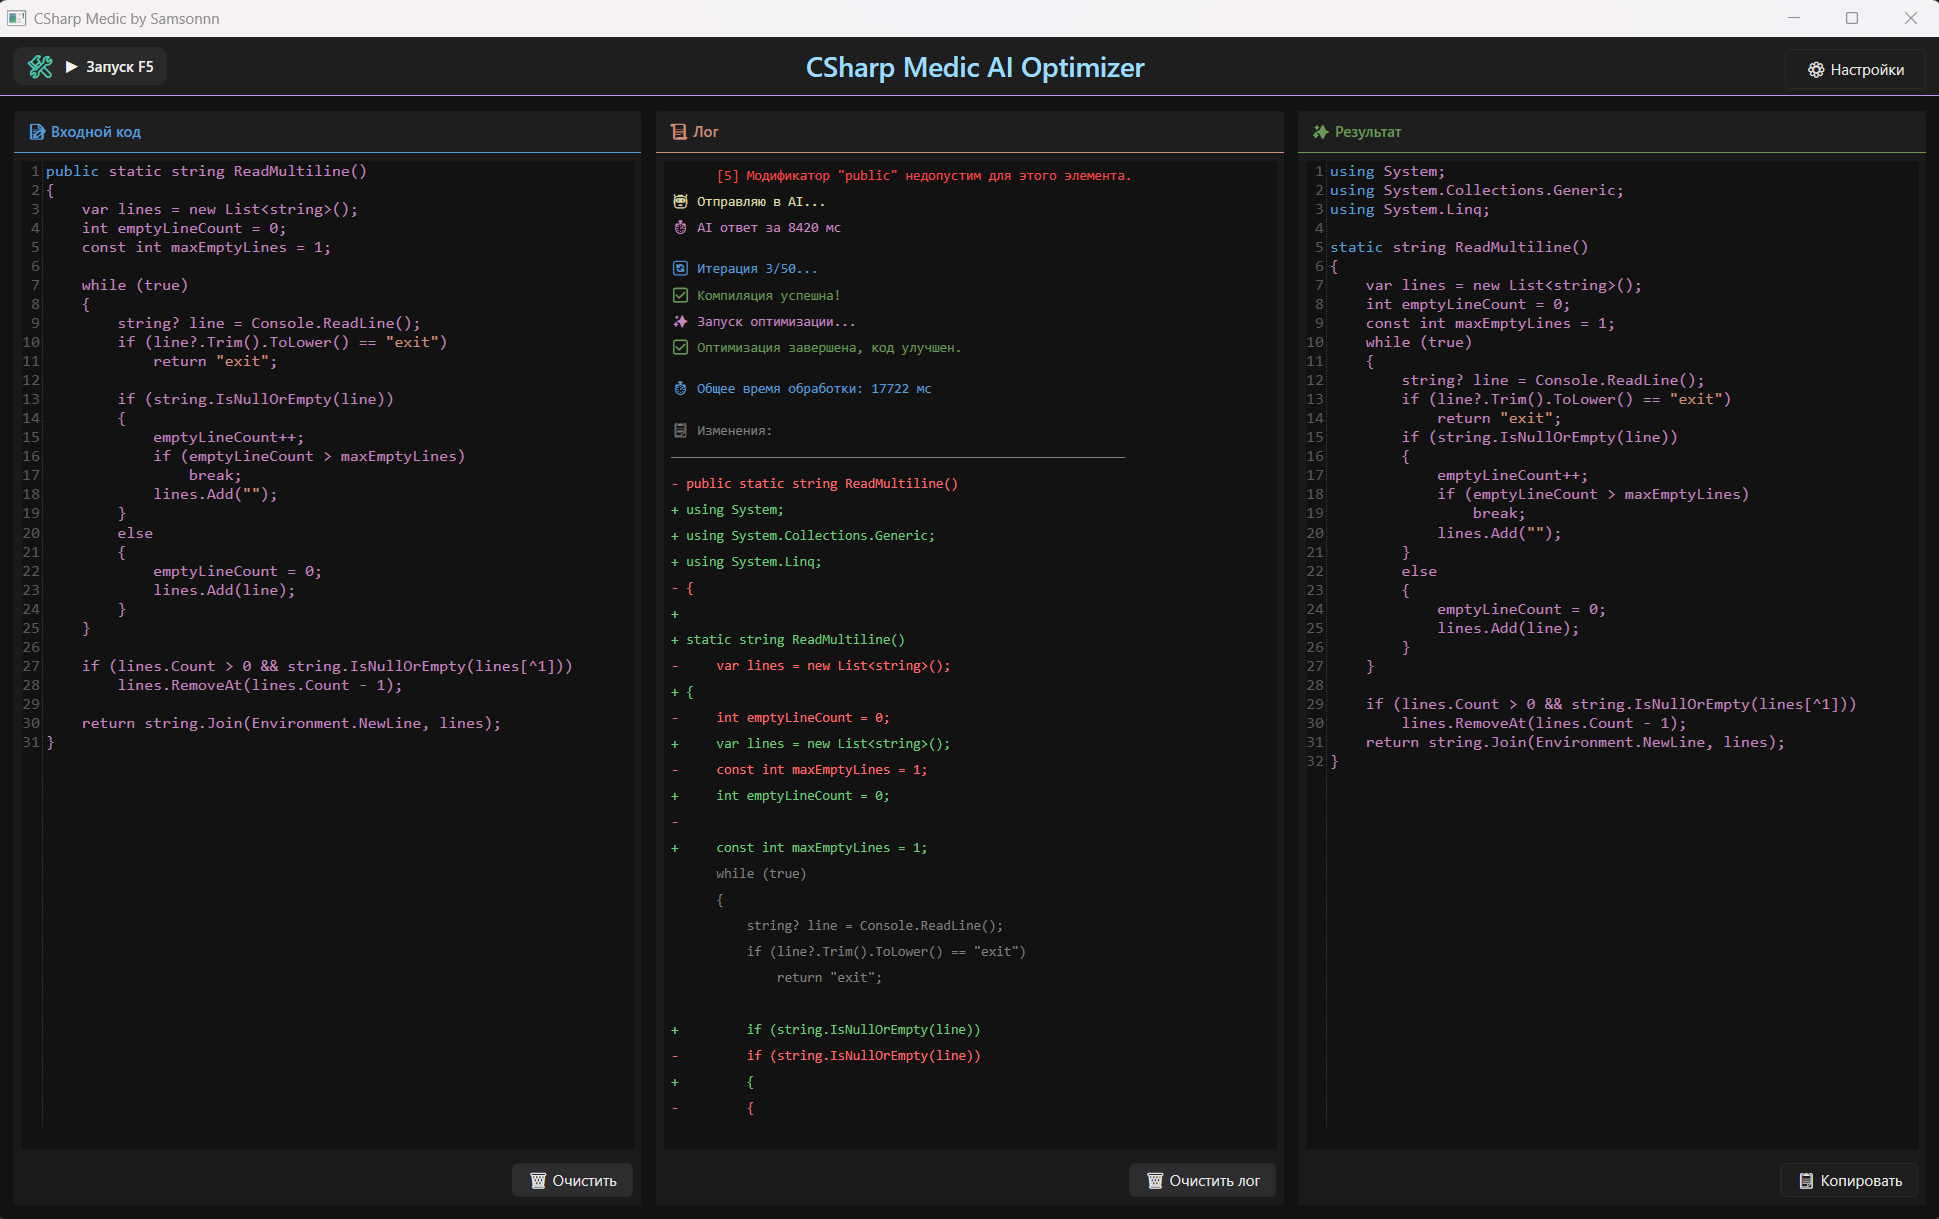The width and height of the screenshot is (1939, 1219).
Task: Copy result with Копировать button
Action: click(x=1849, y=1180)
